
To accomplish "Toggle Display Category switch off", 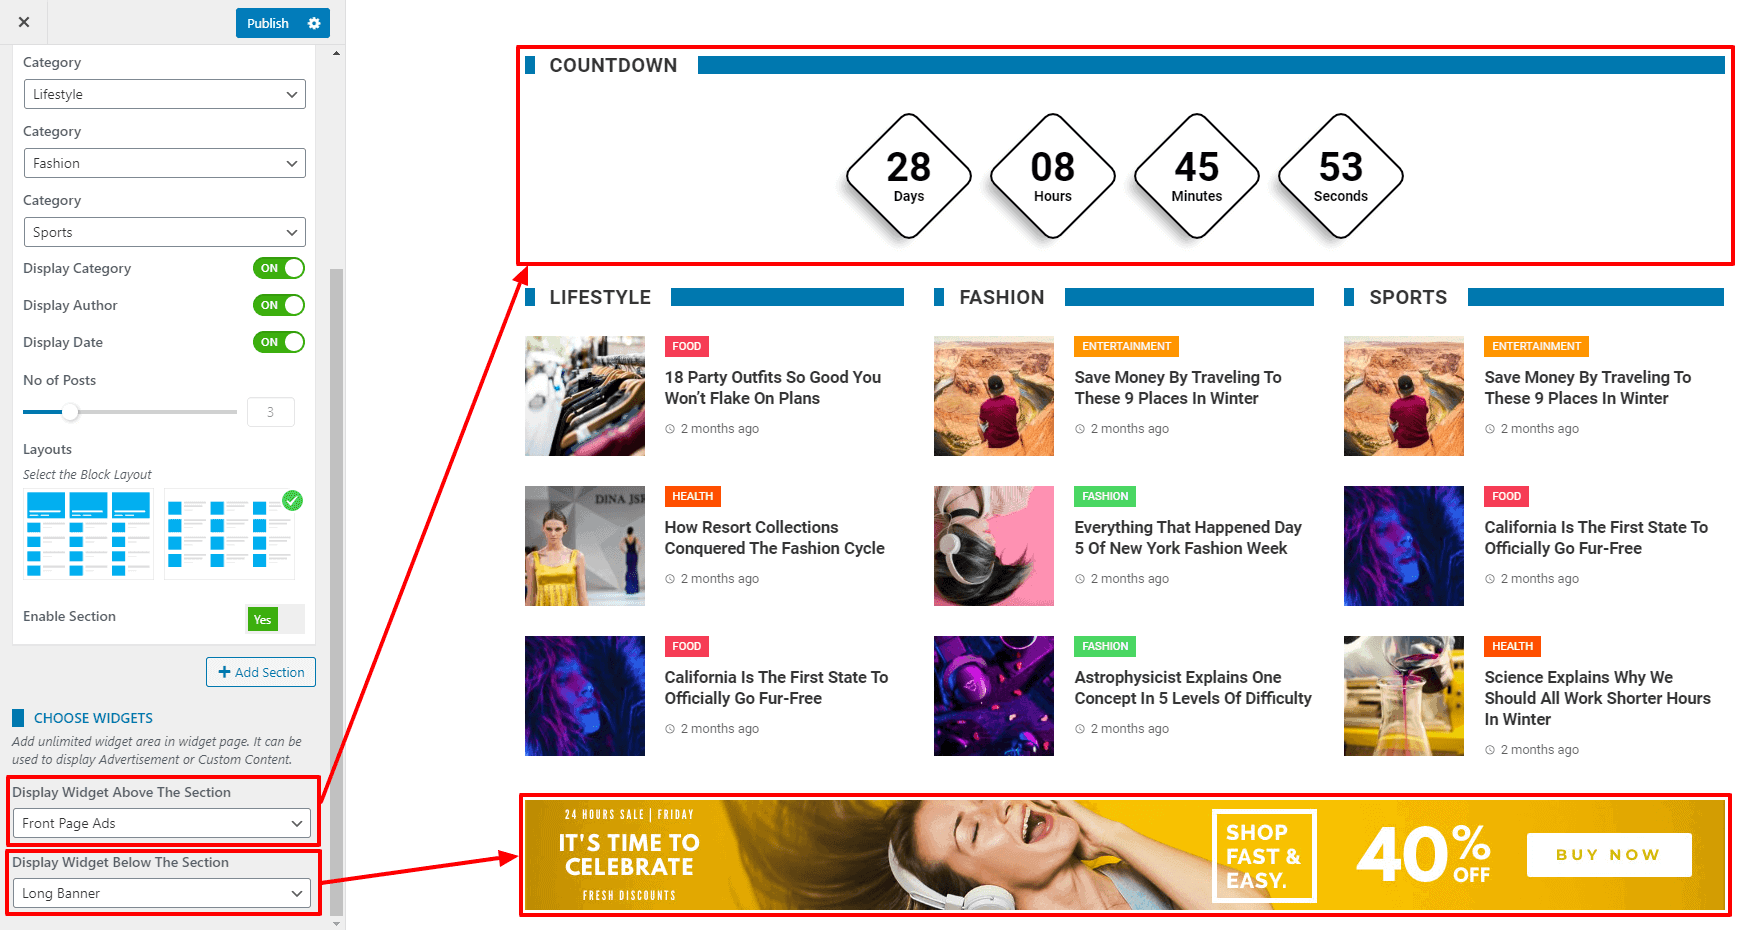I will click(279, 268).
